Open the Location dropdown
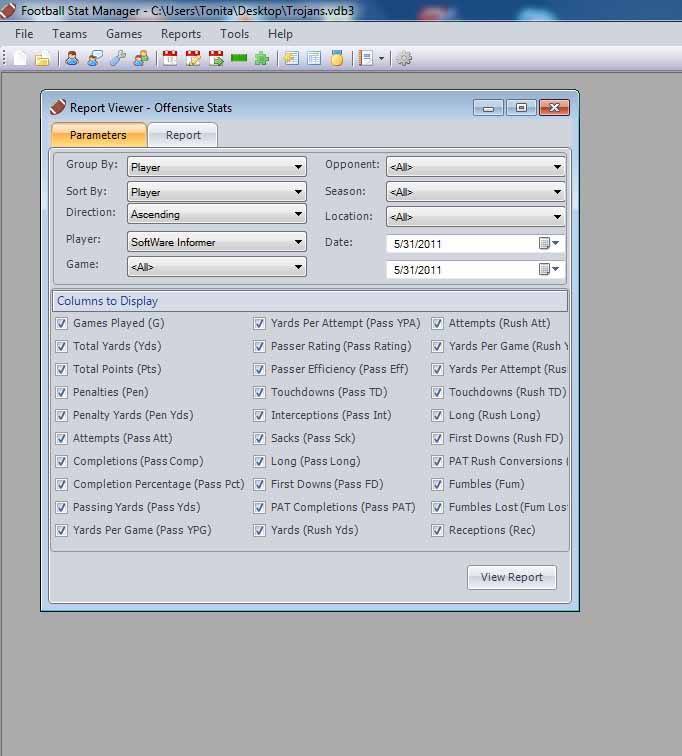The height and width of the screenshot is (756, 682). click(x=476, y=217)
